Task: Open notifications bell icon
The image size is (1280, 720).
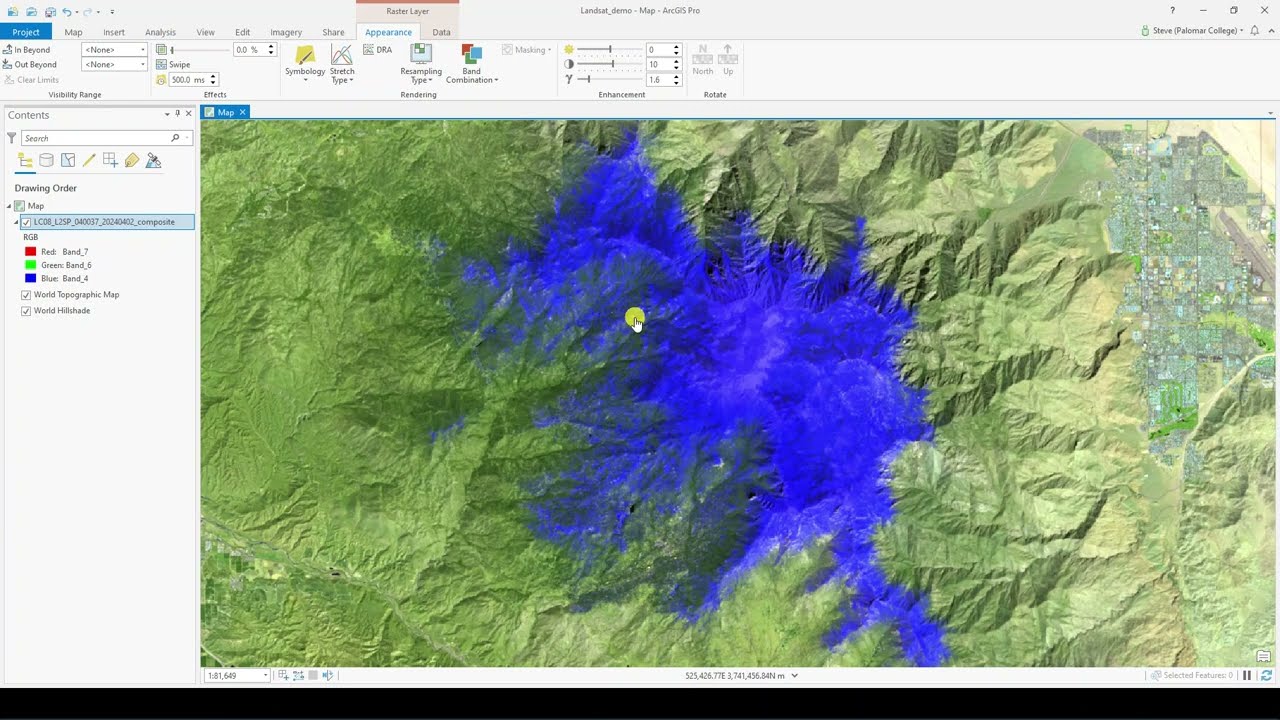Action: (x=1254, y=31)
